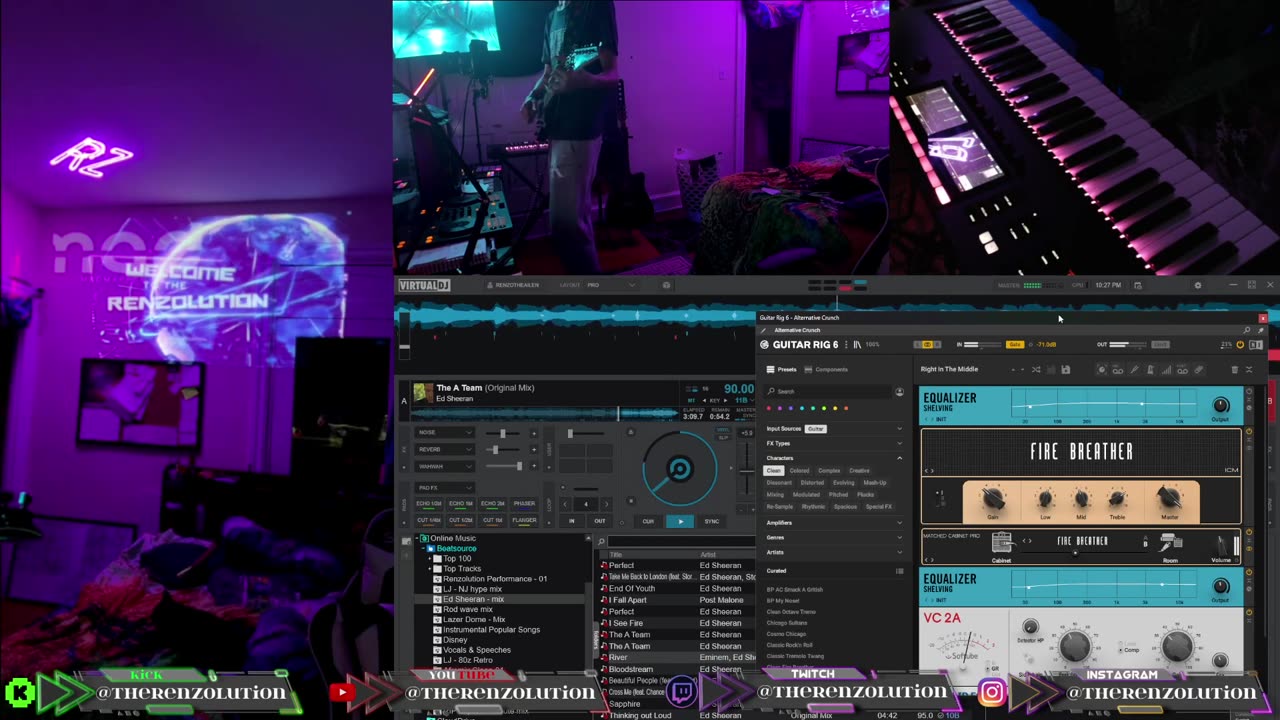Open the REVERB effect dropdown
Screen dimensions: 1280x720
pos(445,449)
